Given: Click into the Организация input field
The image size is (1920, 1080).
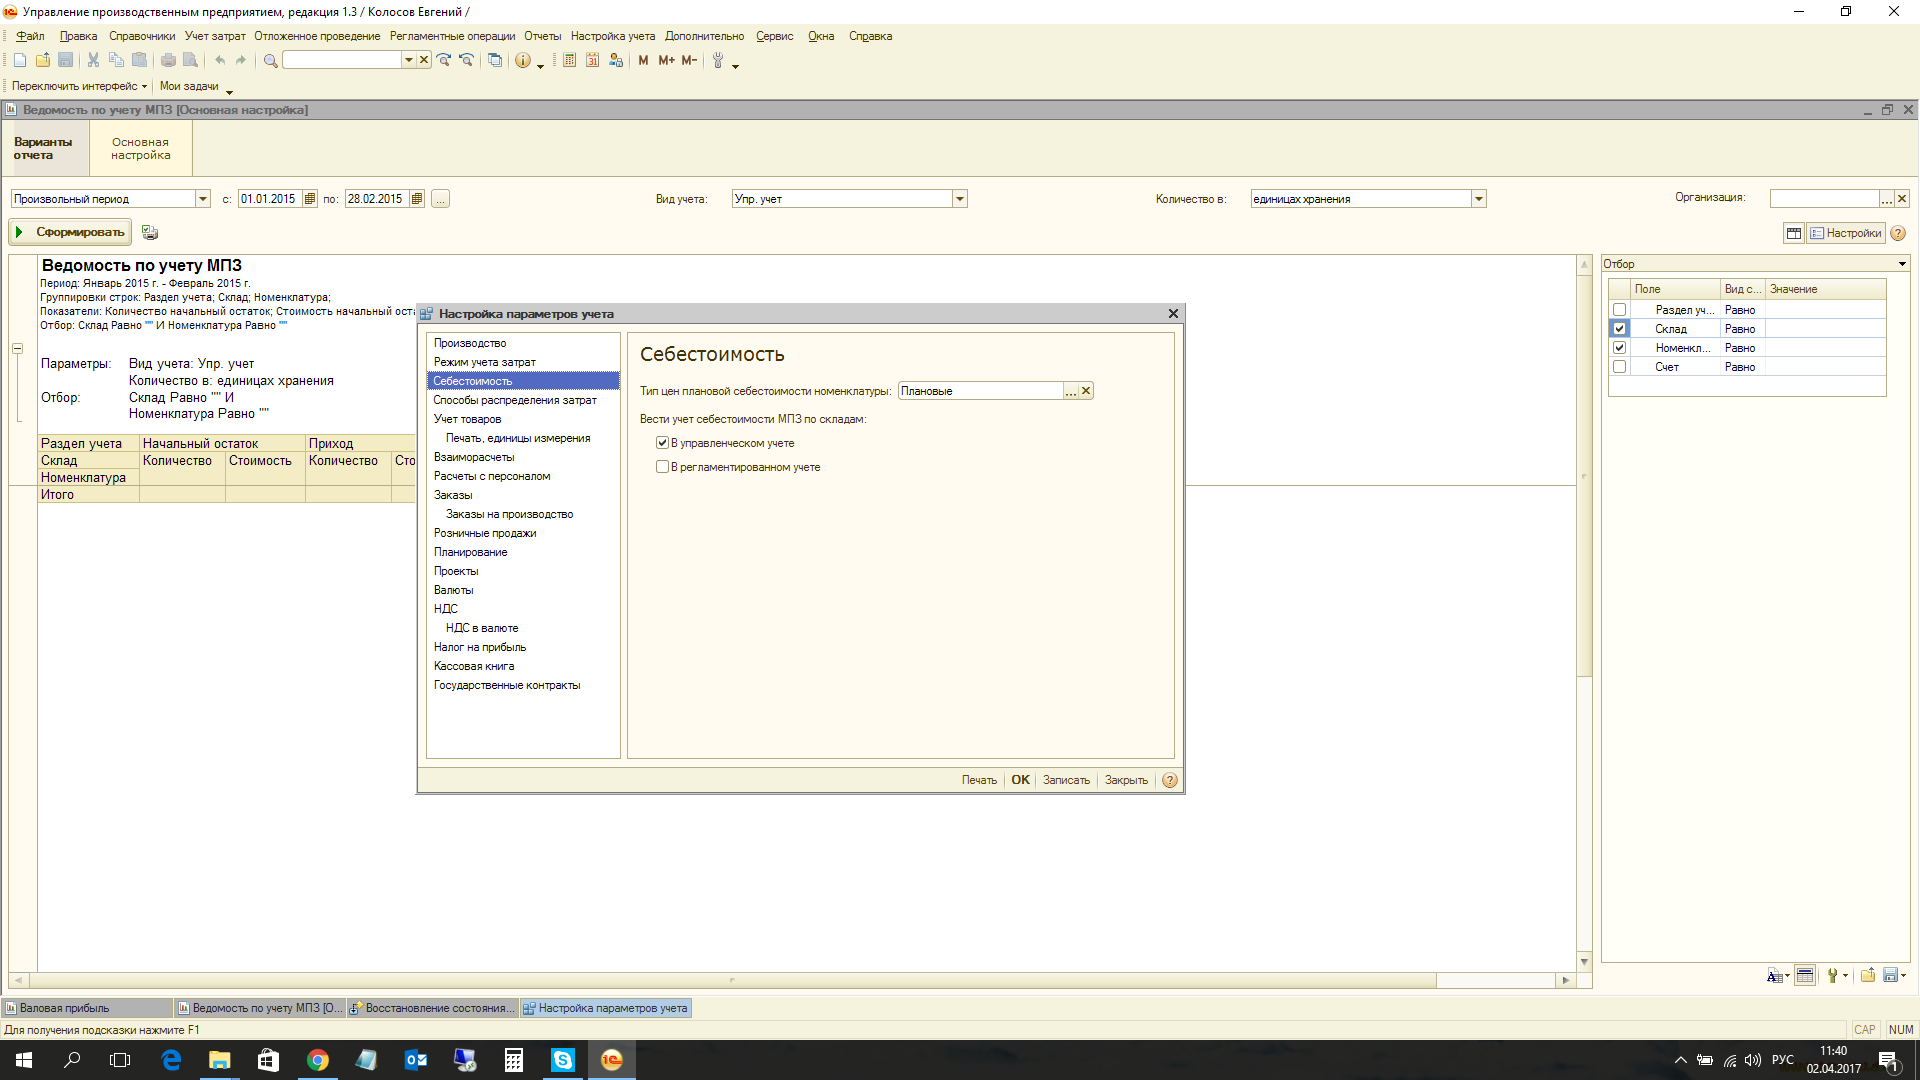Looking at the screenshot, I should pyautogui.click(x=1824, y=199).
